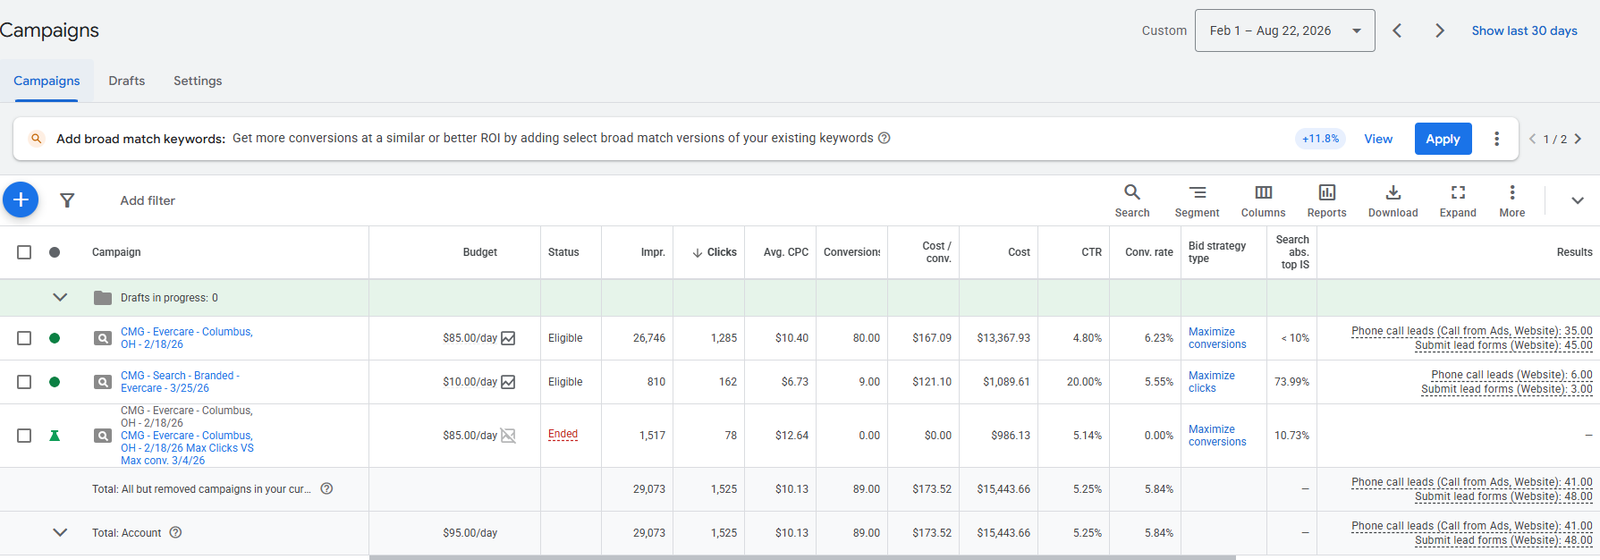Open CMG - Search - Branded - Evercare campaign

(180, 382)
